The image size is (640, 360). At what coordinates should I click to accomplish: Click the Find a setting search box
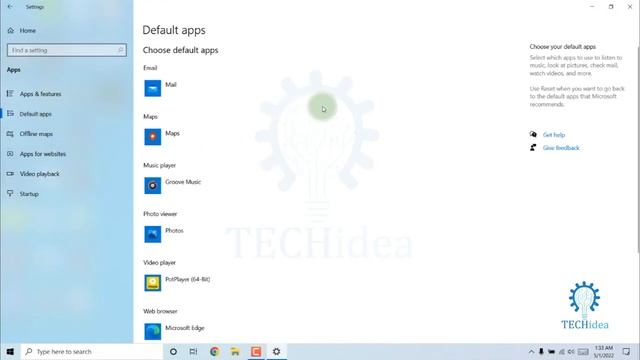[x=67, y=50]
